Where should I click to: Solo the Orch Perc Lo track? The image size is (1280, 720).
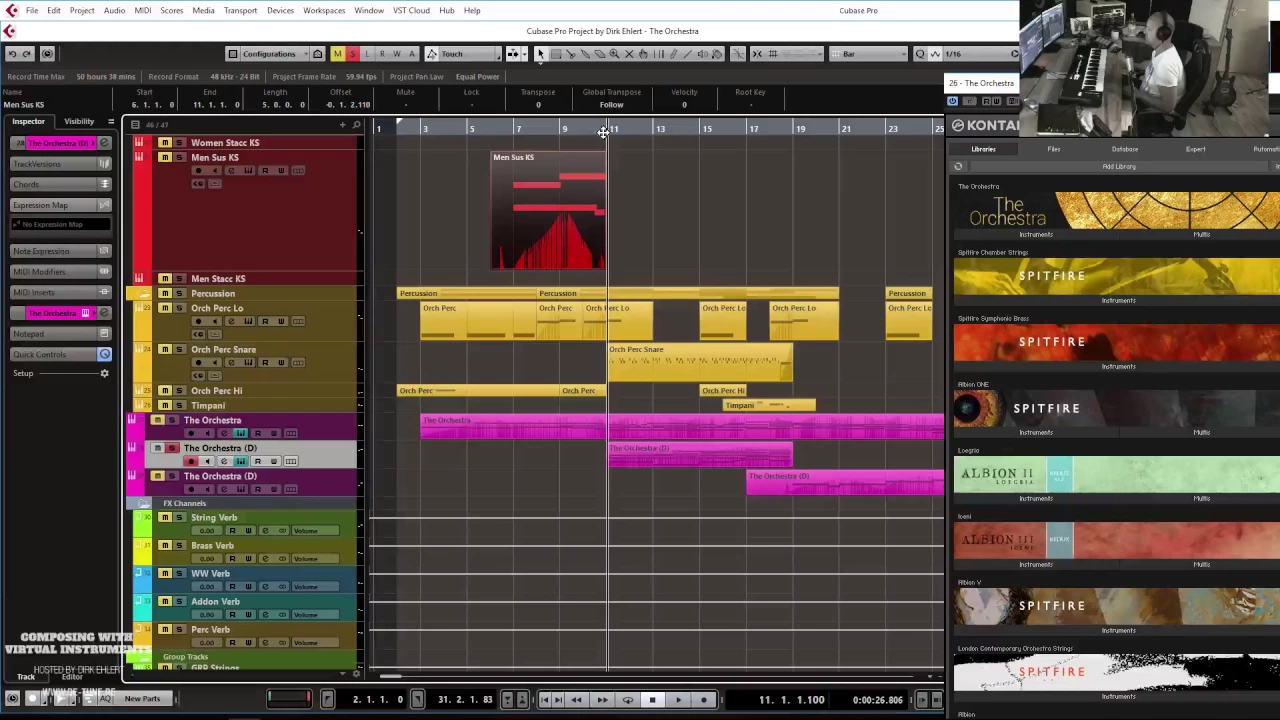tap(180, 308)
